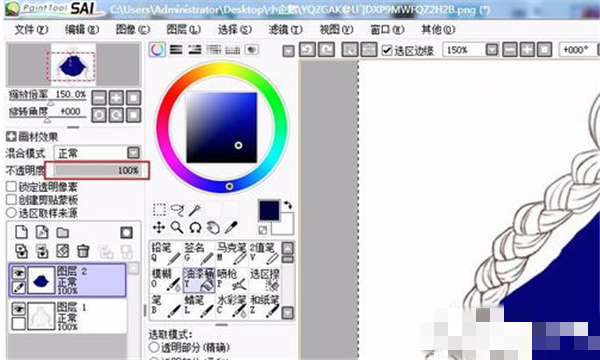The width and height of the screenshot is (600, 360).
Task: Create a new linework layer
Action: [42, 232]
